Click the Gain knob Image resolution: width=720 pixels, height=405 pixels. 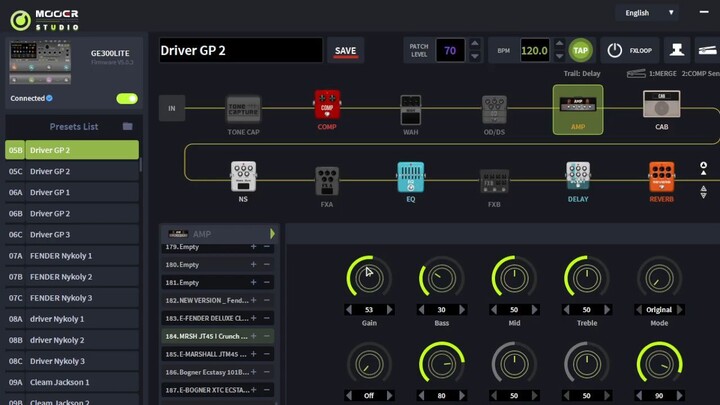coord(369,278)
